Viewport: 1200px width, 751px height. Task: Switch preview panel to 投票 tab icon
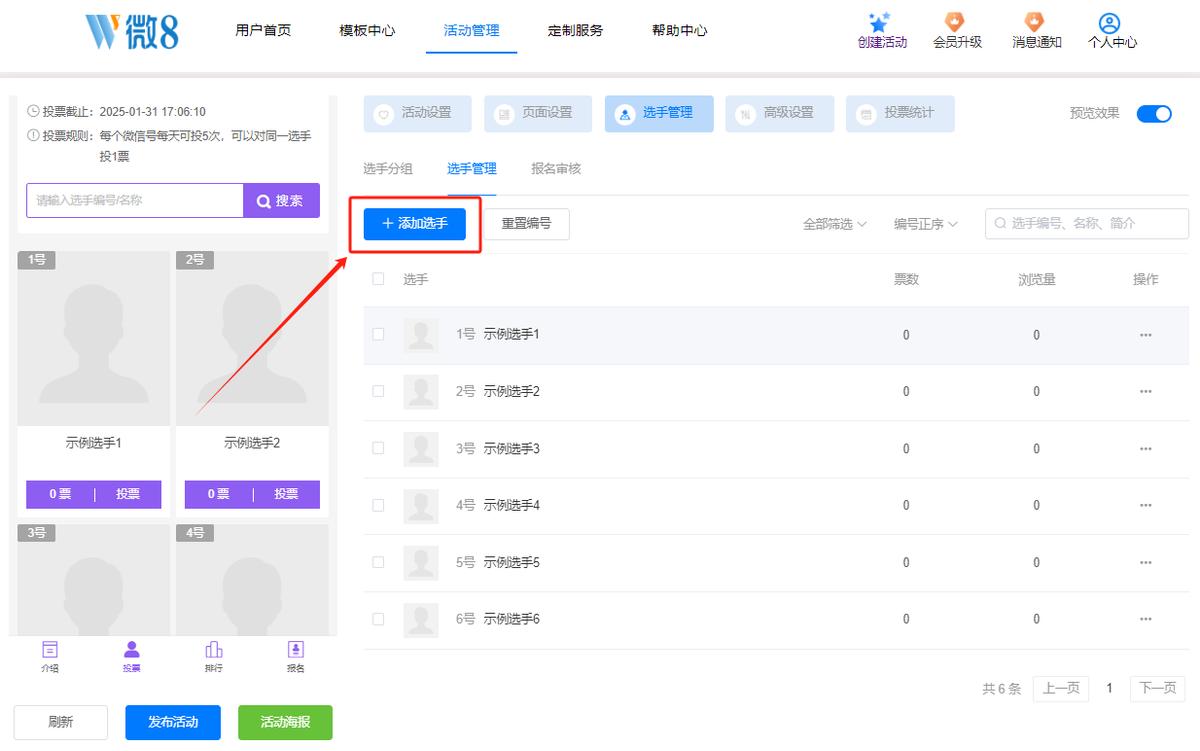[132, 650]
